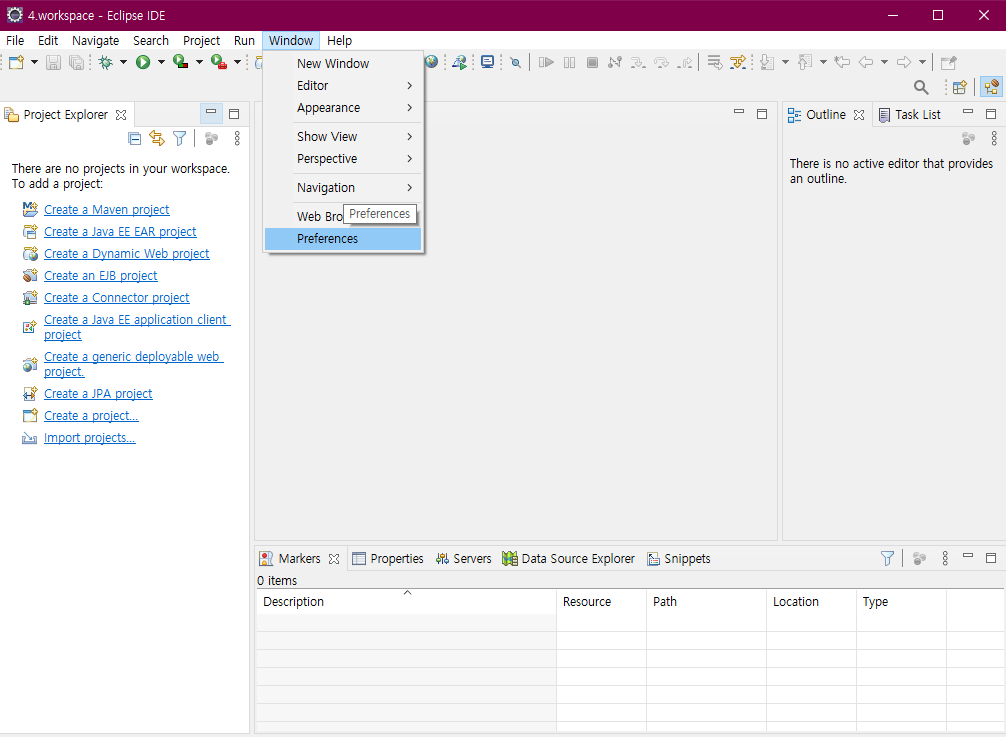Open dropdown arrow next to External Tools
The width and height of the screenshot is (1006, 737).
pyautogui.click(x=237, y=62)
